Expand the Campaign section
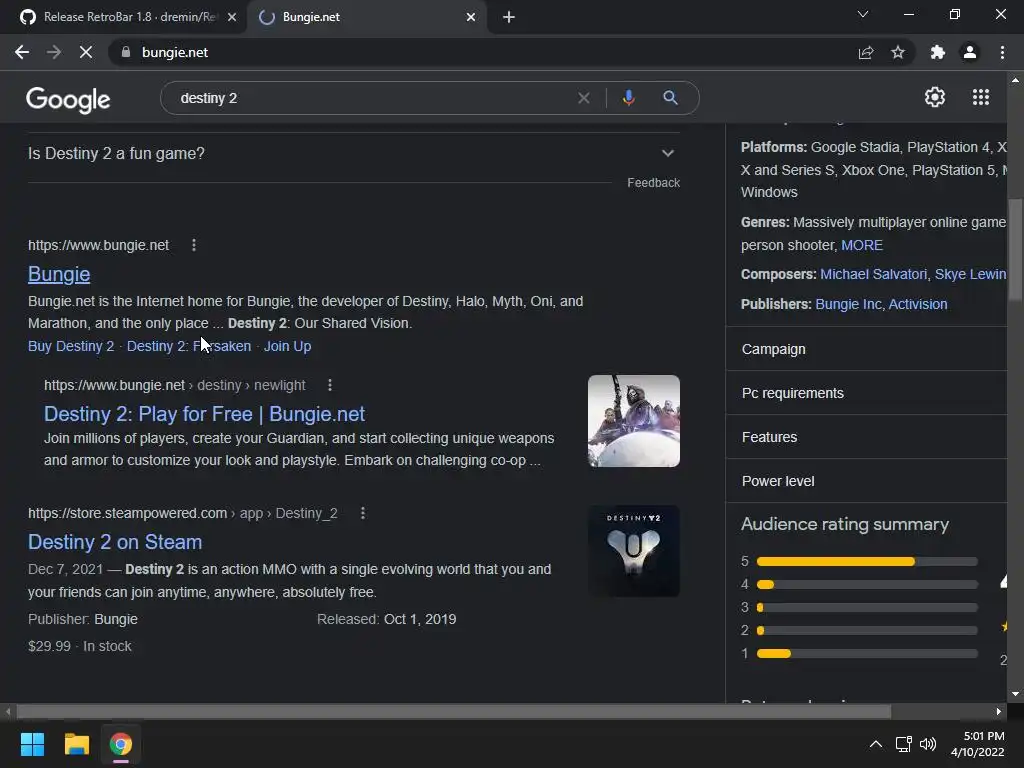The height and width of the screenshot is (768, 1024). tap(866, 349)
